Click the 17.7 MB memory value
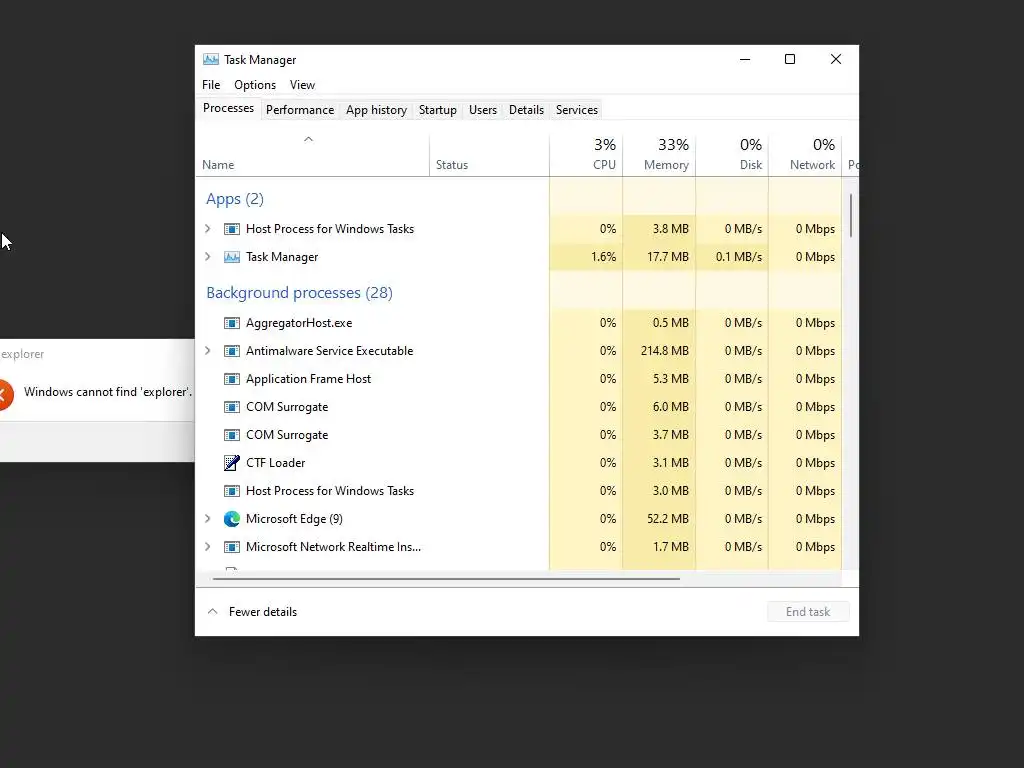This screenshot has width=1024, height=768. click(668, 257)
